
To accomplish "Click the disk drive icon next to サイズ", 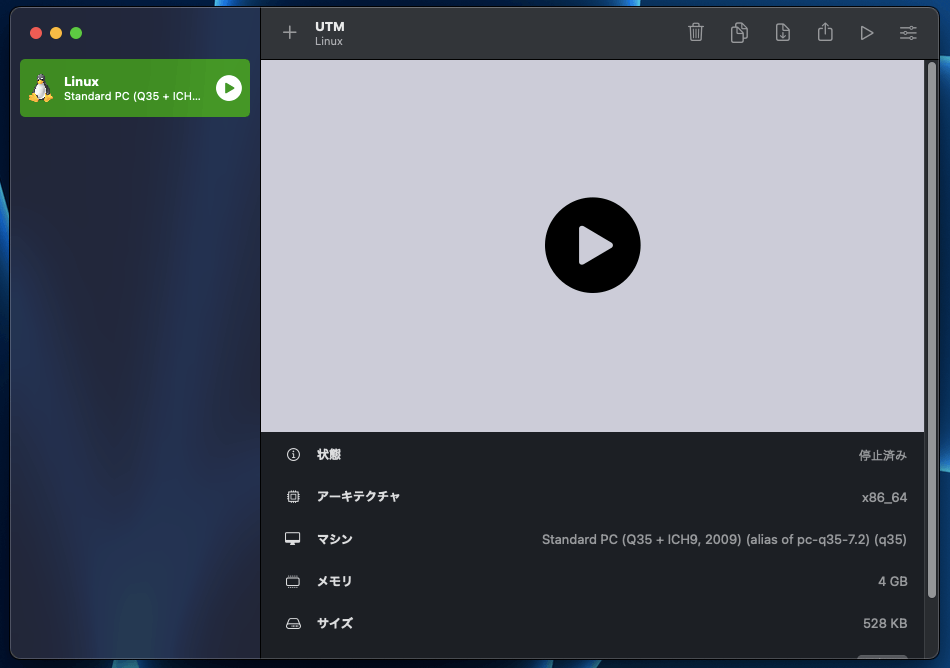I will point(293,623).
